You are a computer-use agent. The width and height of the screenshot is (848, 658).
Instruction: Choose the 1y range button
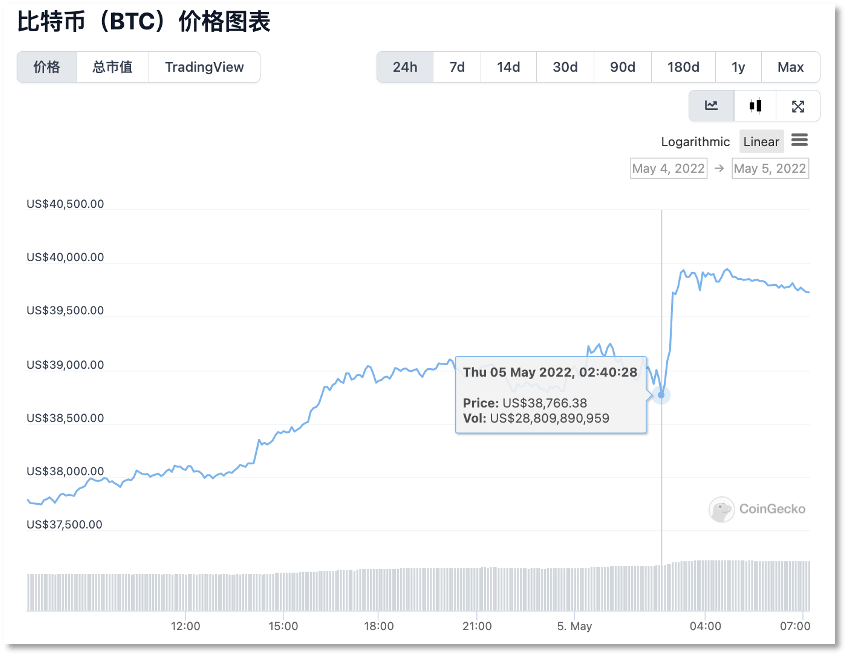[x=738, y=67]
